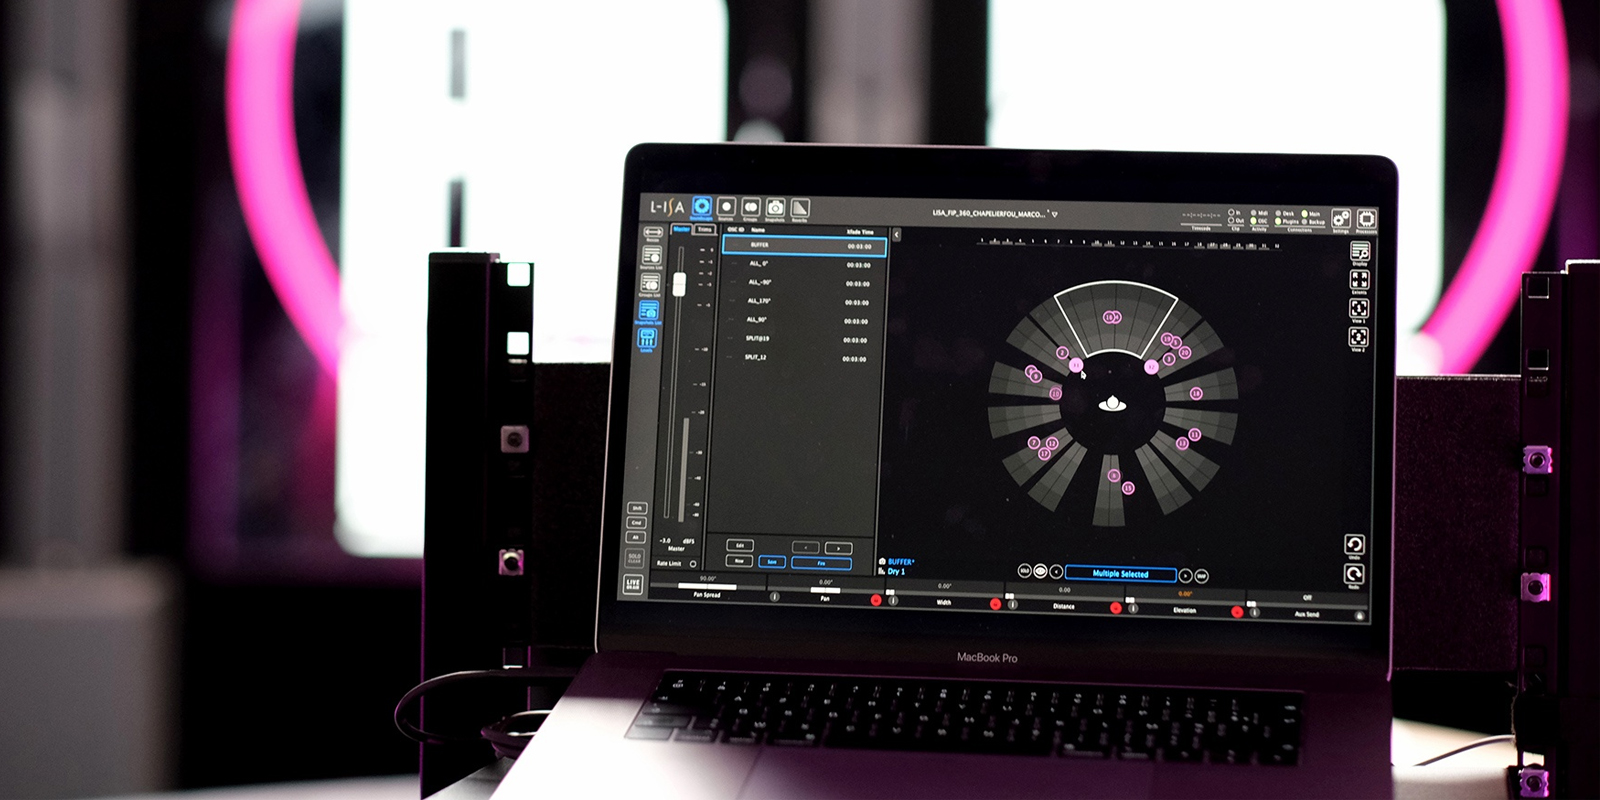Collapse the side panel with arrow
Image resolution: width=1600 pixels, height=800 pixels.
tap(896, 235)
